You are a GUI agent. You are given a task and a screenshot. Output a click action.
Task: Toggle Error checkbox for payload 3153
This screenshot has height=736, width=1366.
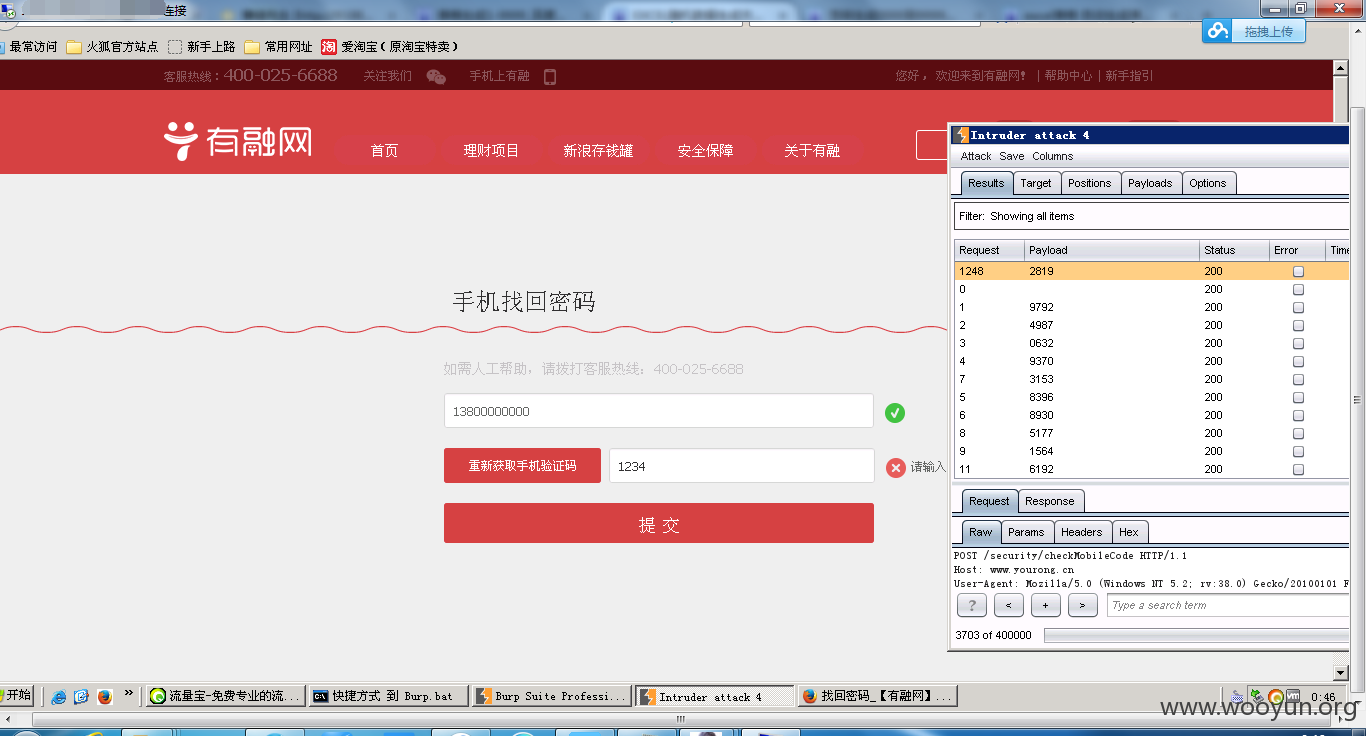pyautogui.click(x=1298, y=379)
